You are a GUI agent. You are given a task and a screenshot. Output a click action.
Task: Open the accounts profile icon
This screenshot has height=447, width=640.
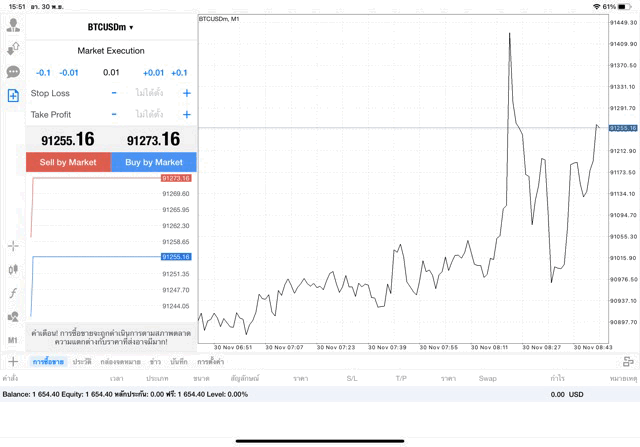[13, 25]
